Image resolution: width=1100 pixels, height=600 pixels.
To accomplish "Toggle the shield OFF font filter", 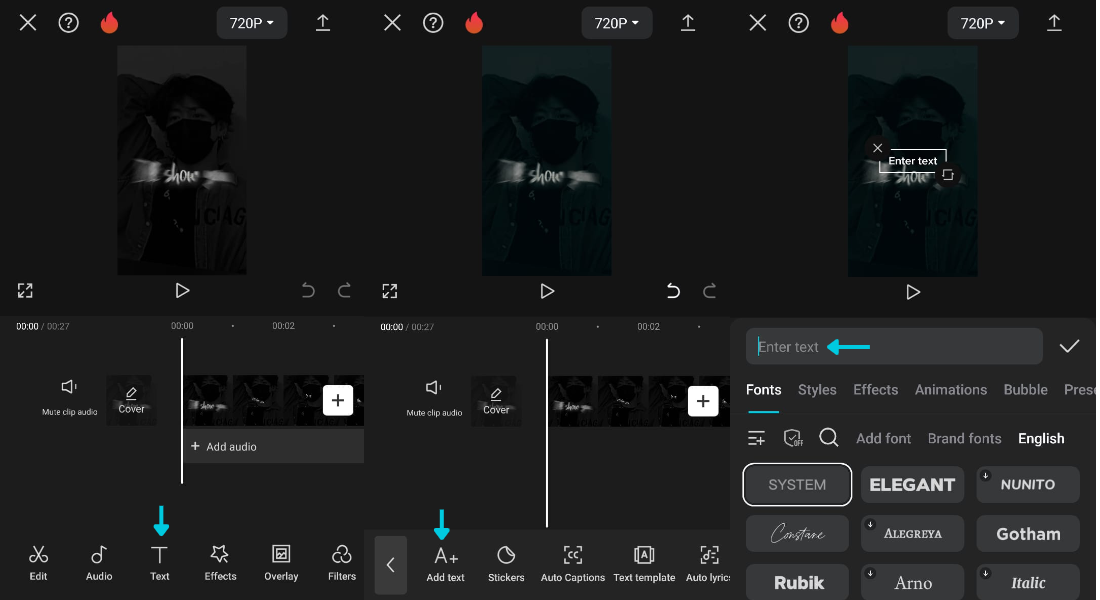I will (793, 439).
